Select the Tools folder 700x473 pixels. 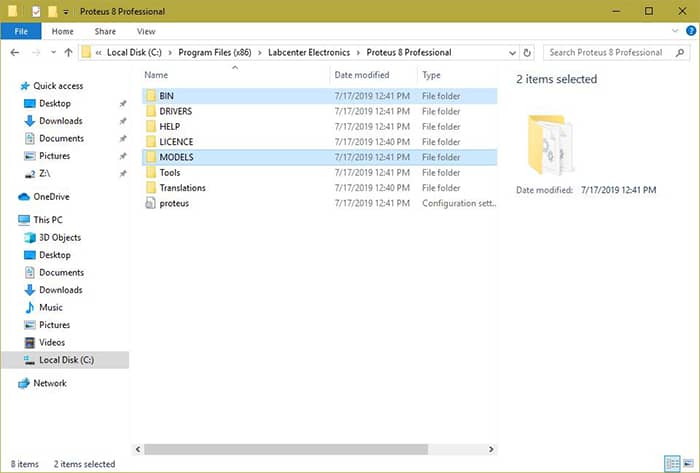tap(320, 172)
